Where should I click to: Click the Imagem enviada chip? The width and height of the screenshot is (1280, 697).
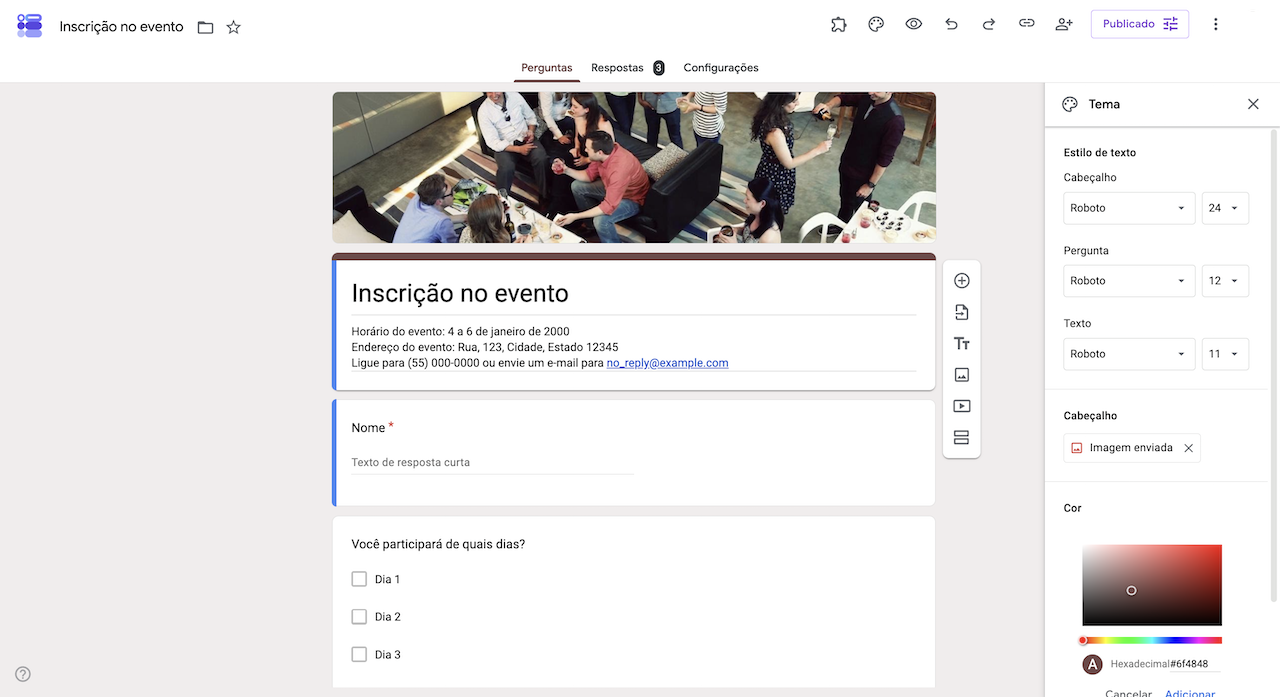point(1132,448)
